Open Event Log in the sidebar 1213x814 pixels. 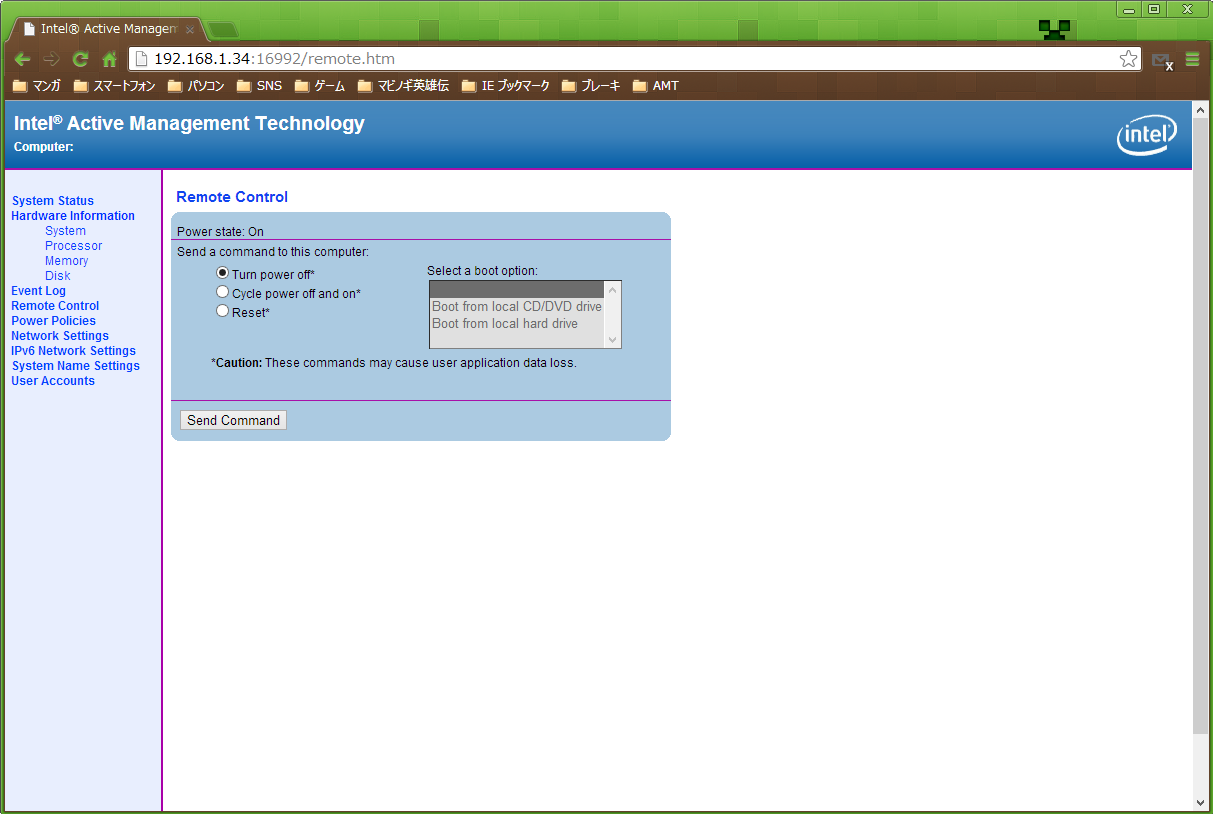click(38, 291)
